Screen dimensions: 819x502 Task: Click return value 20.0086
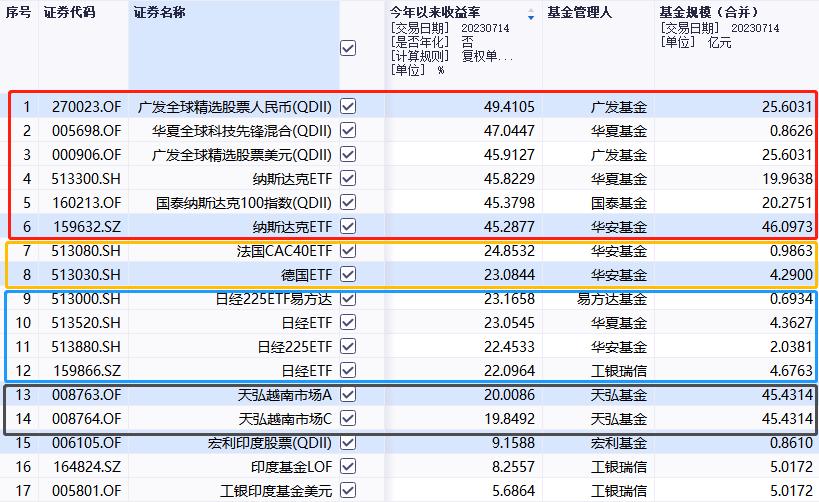click(x=509, y=395)
